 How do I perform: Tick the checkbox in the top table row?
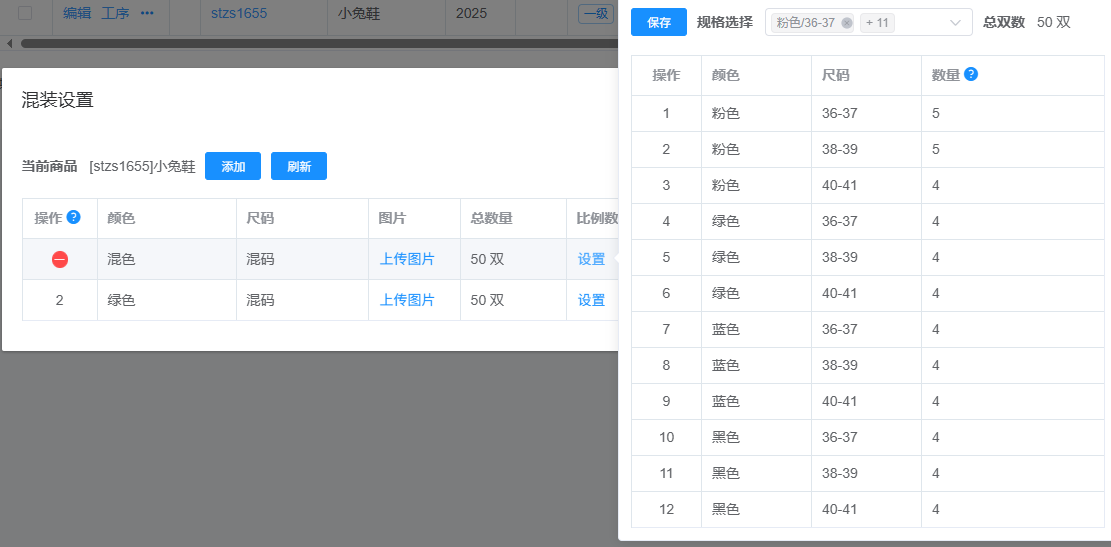[x=25, y=13]
